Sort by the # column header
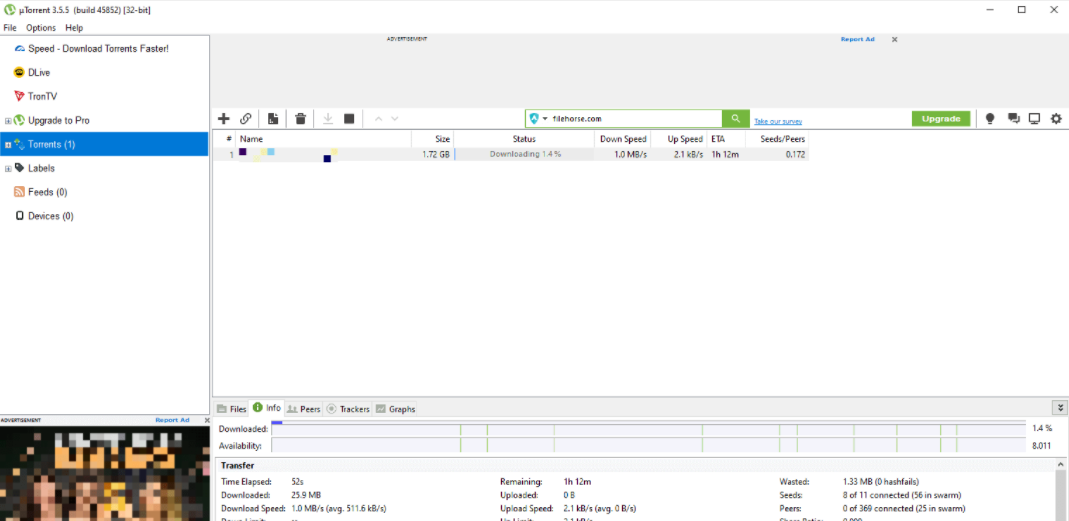The height and width of the screenshot is (521, 1069). [x=226, y=138]
